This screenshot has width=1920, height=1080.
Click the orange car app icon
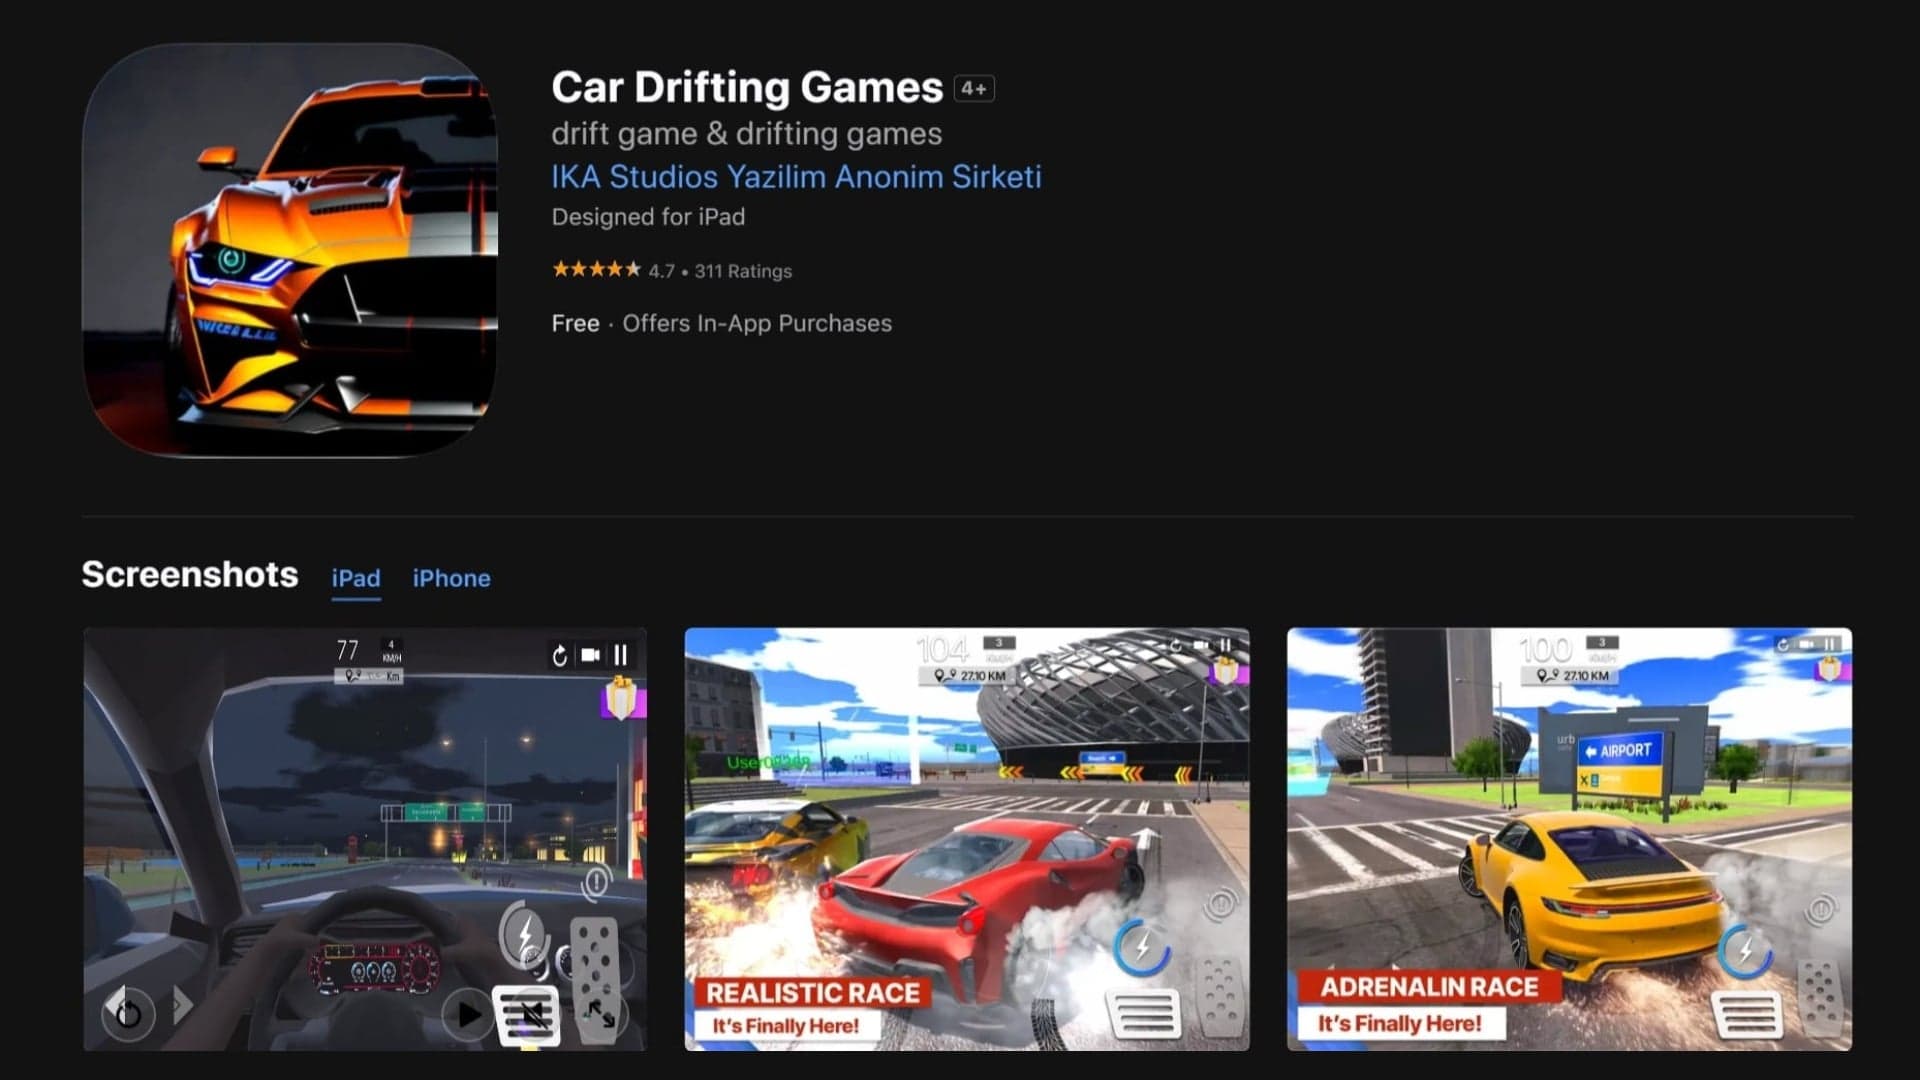[290, 250]
